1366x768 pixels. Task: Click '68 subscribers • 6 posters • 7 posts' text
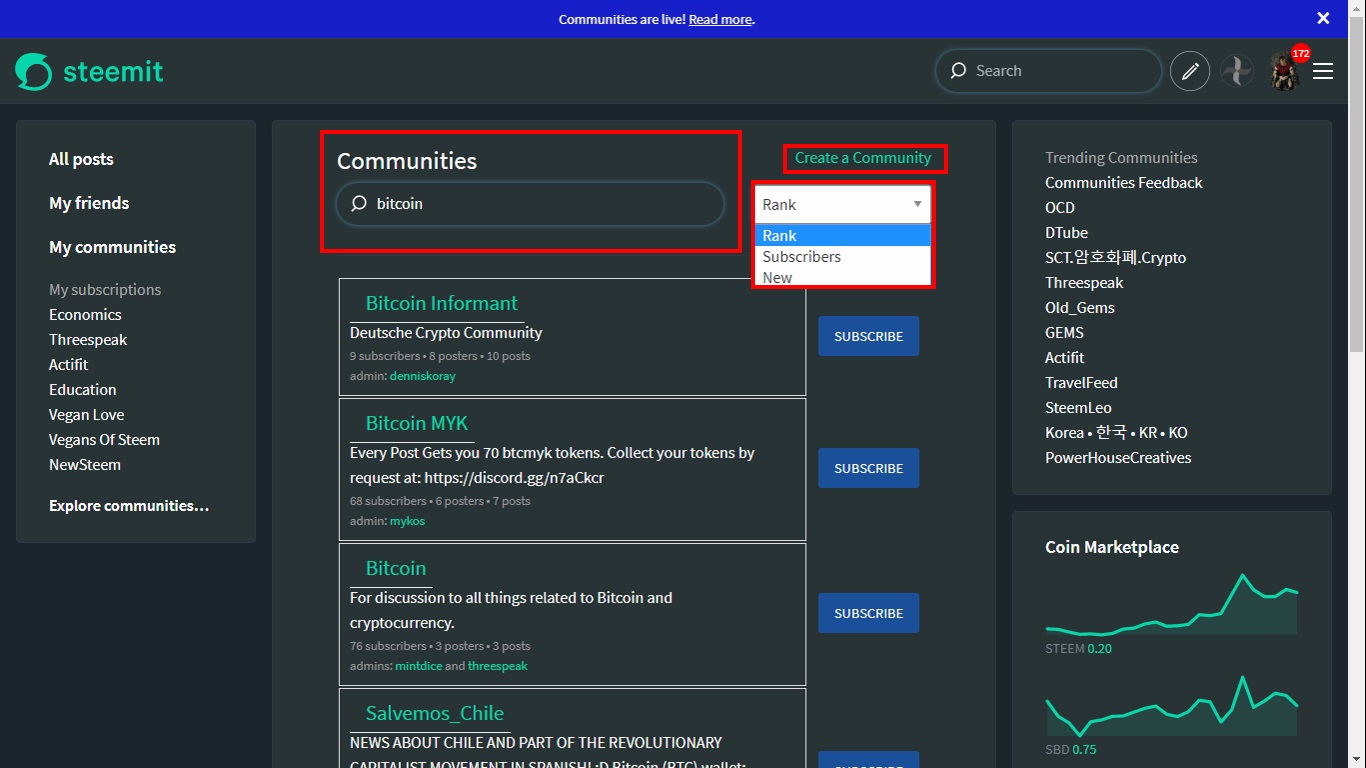tap(440, 501)
